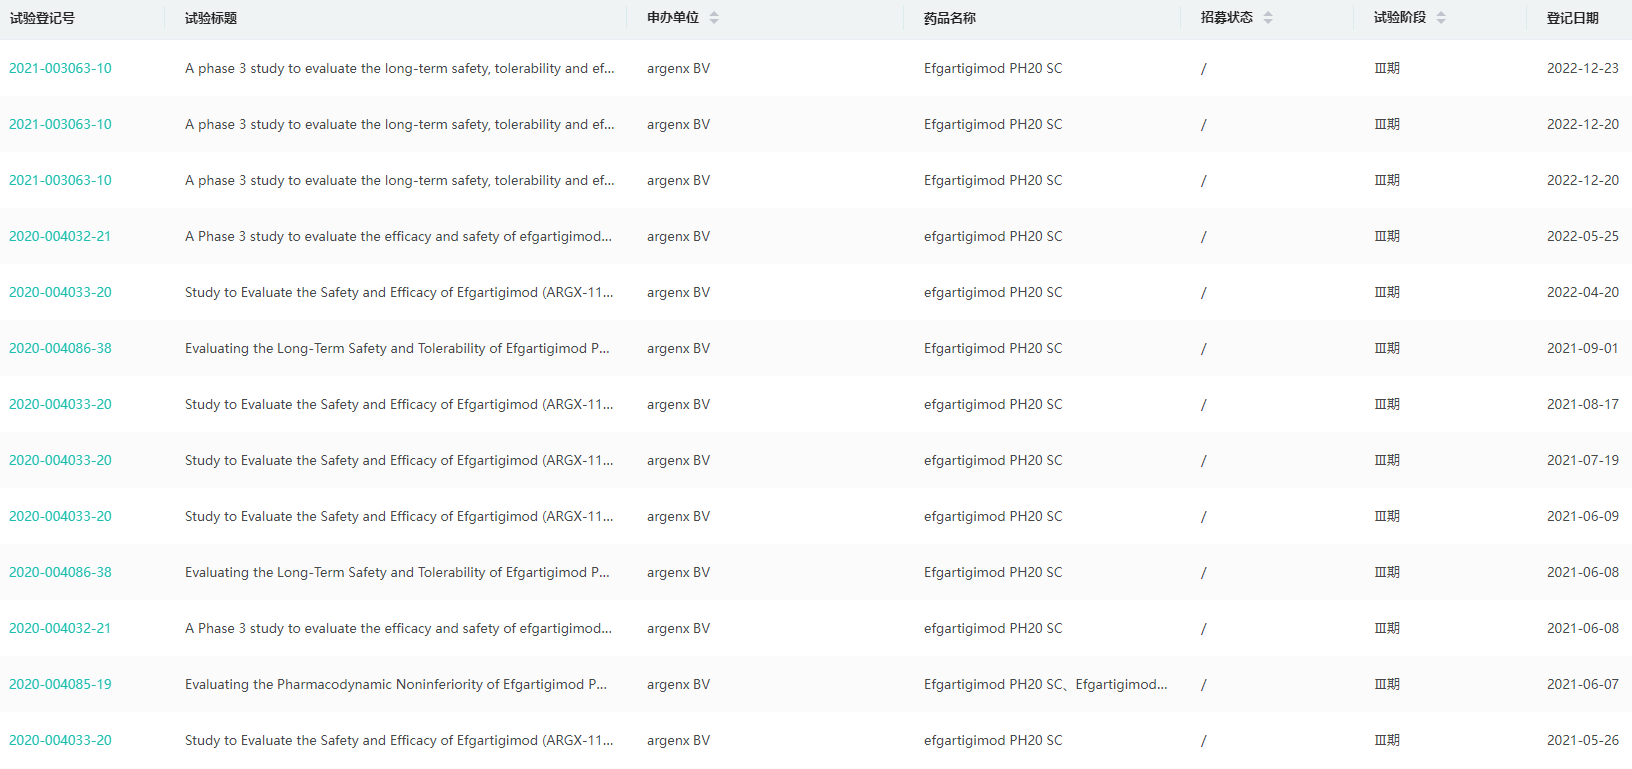Open the 2021-003063-10 link registered 2022-12-23
1632x769 pixels.
pyautogui.click(x=60, y=68)
